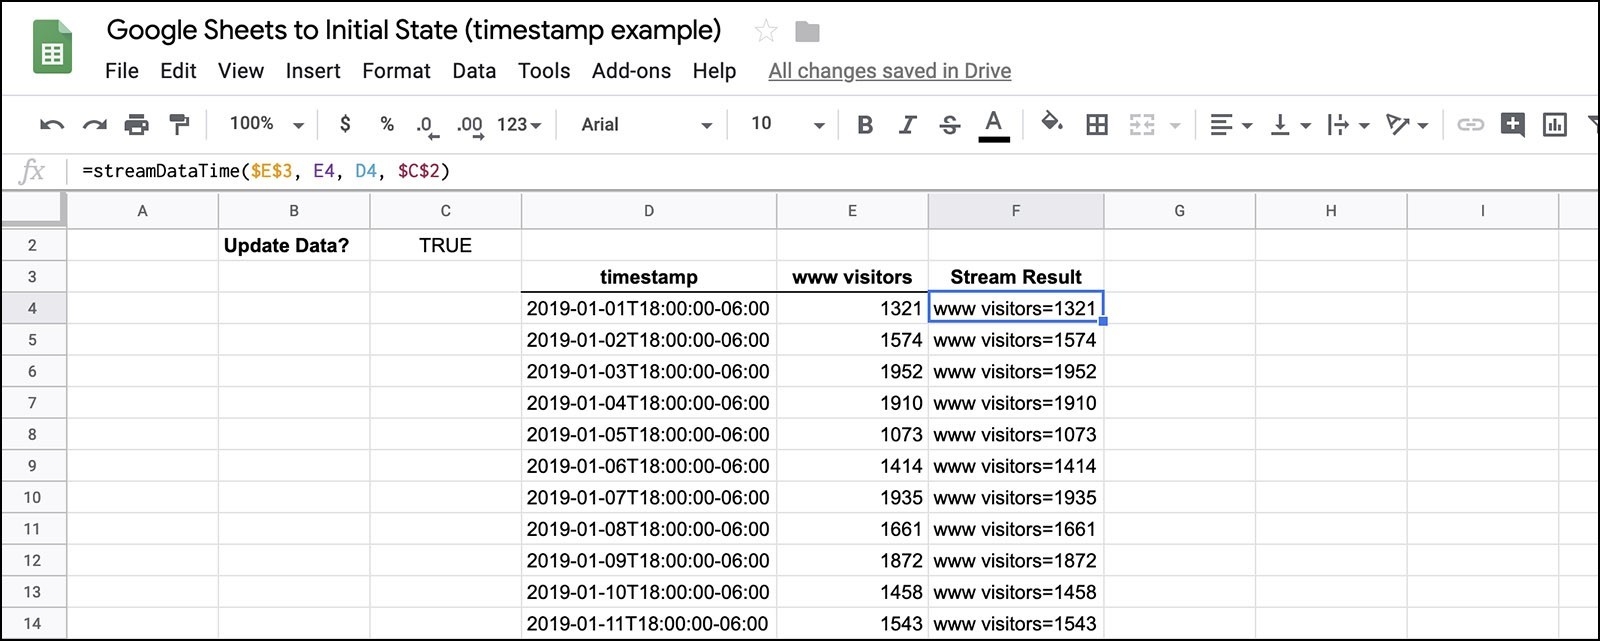Screen dimensions: 1600x641
Task: Open the borders tool
Action: coord(1097,125)
